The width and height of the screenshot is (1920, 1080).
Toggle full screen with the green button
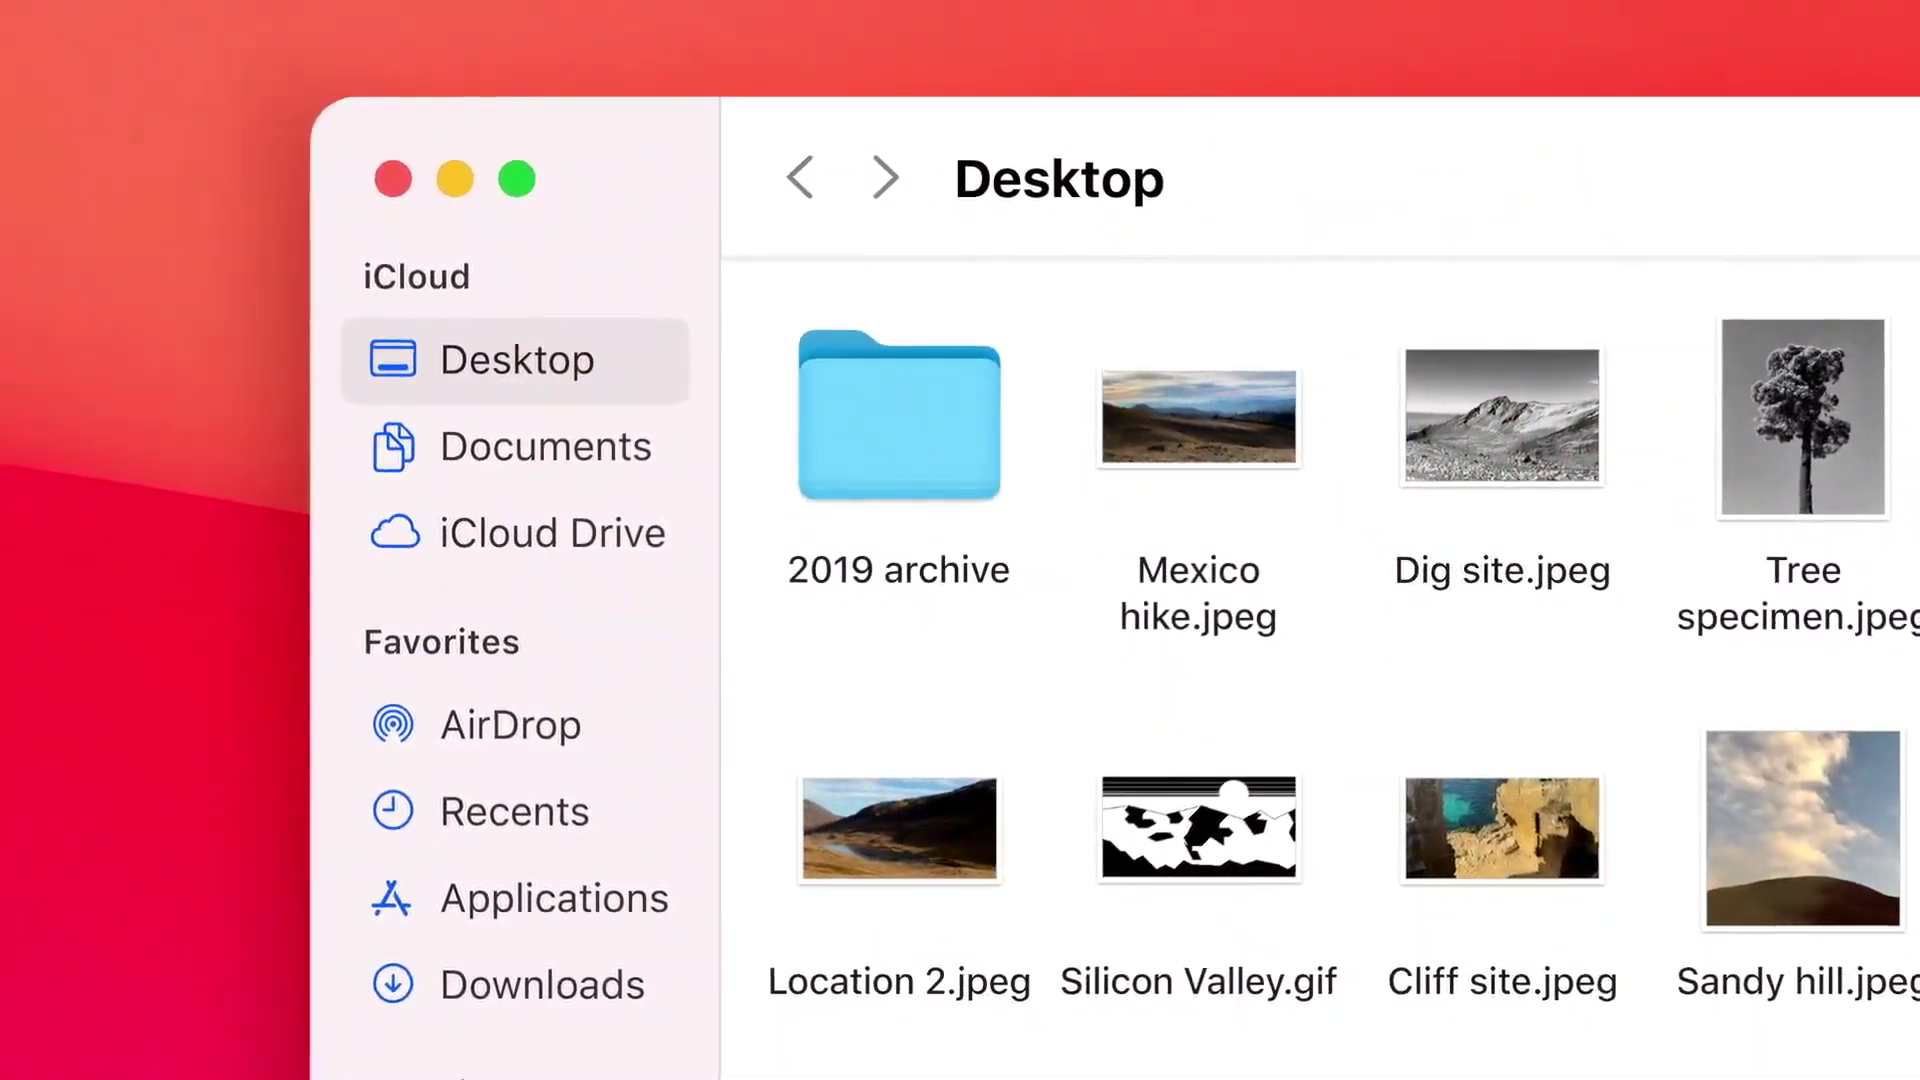coord(516,178)
